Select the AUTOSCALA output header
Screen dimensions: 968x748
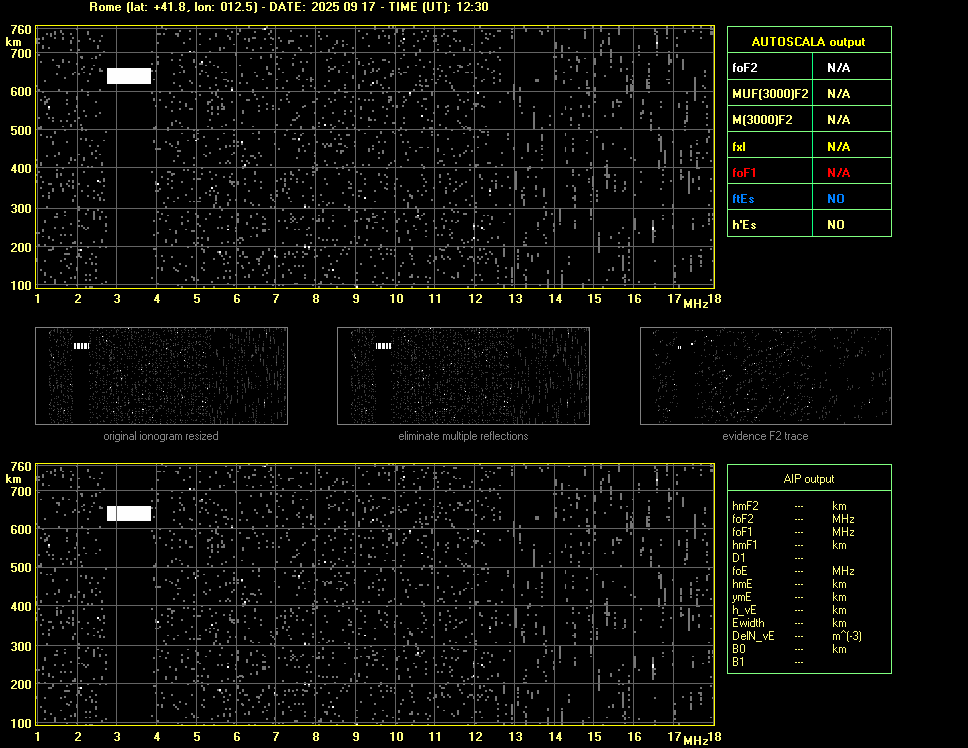808,41
